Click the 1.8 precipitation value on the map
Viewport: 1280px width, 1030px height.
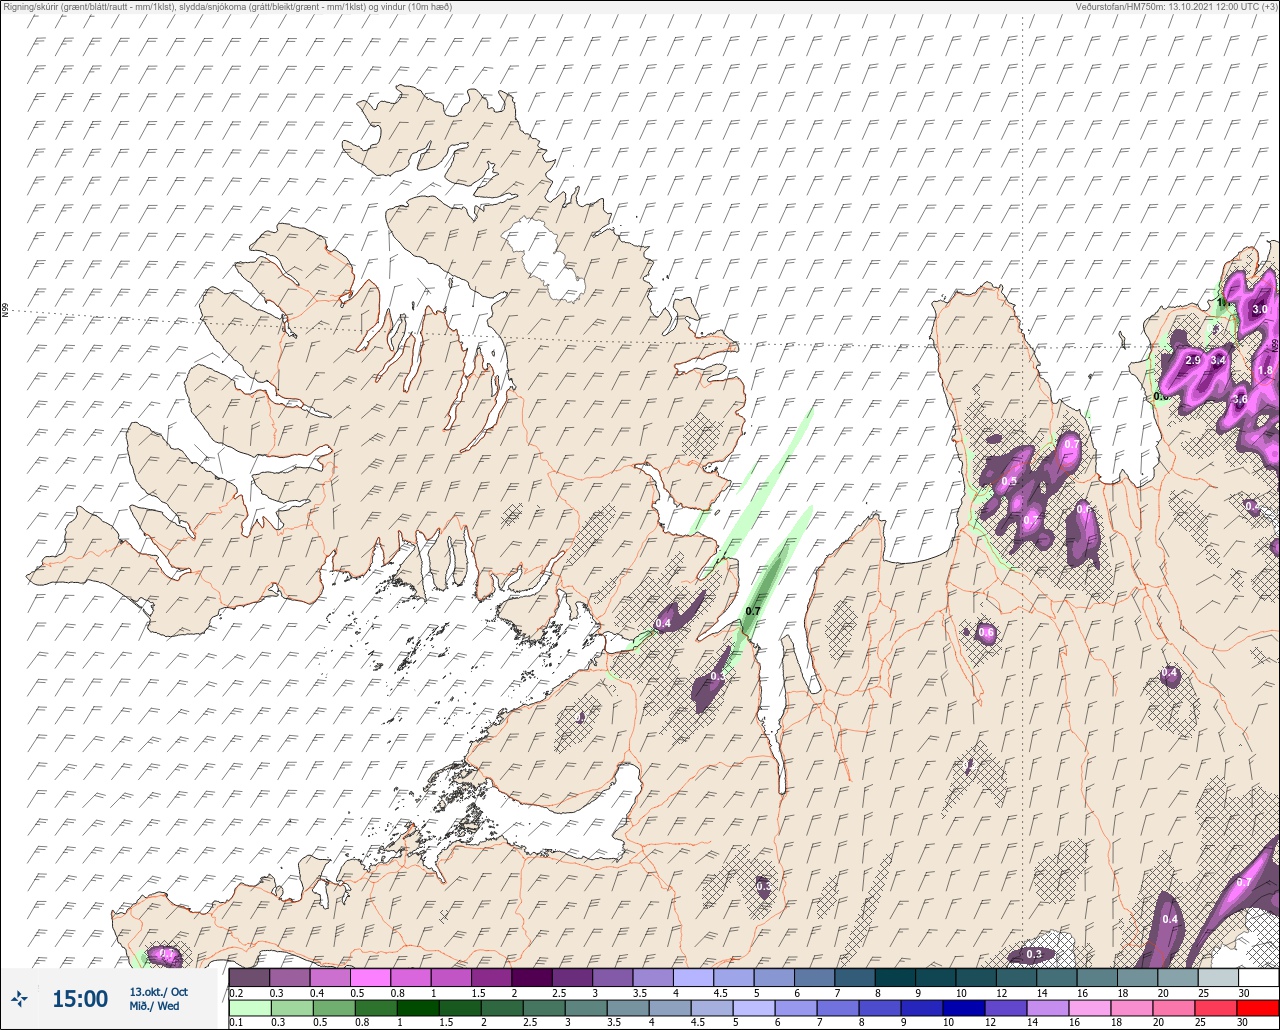click(x=1265, y=370)
